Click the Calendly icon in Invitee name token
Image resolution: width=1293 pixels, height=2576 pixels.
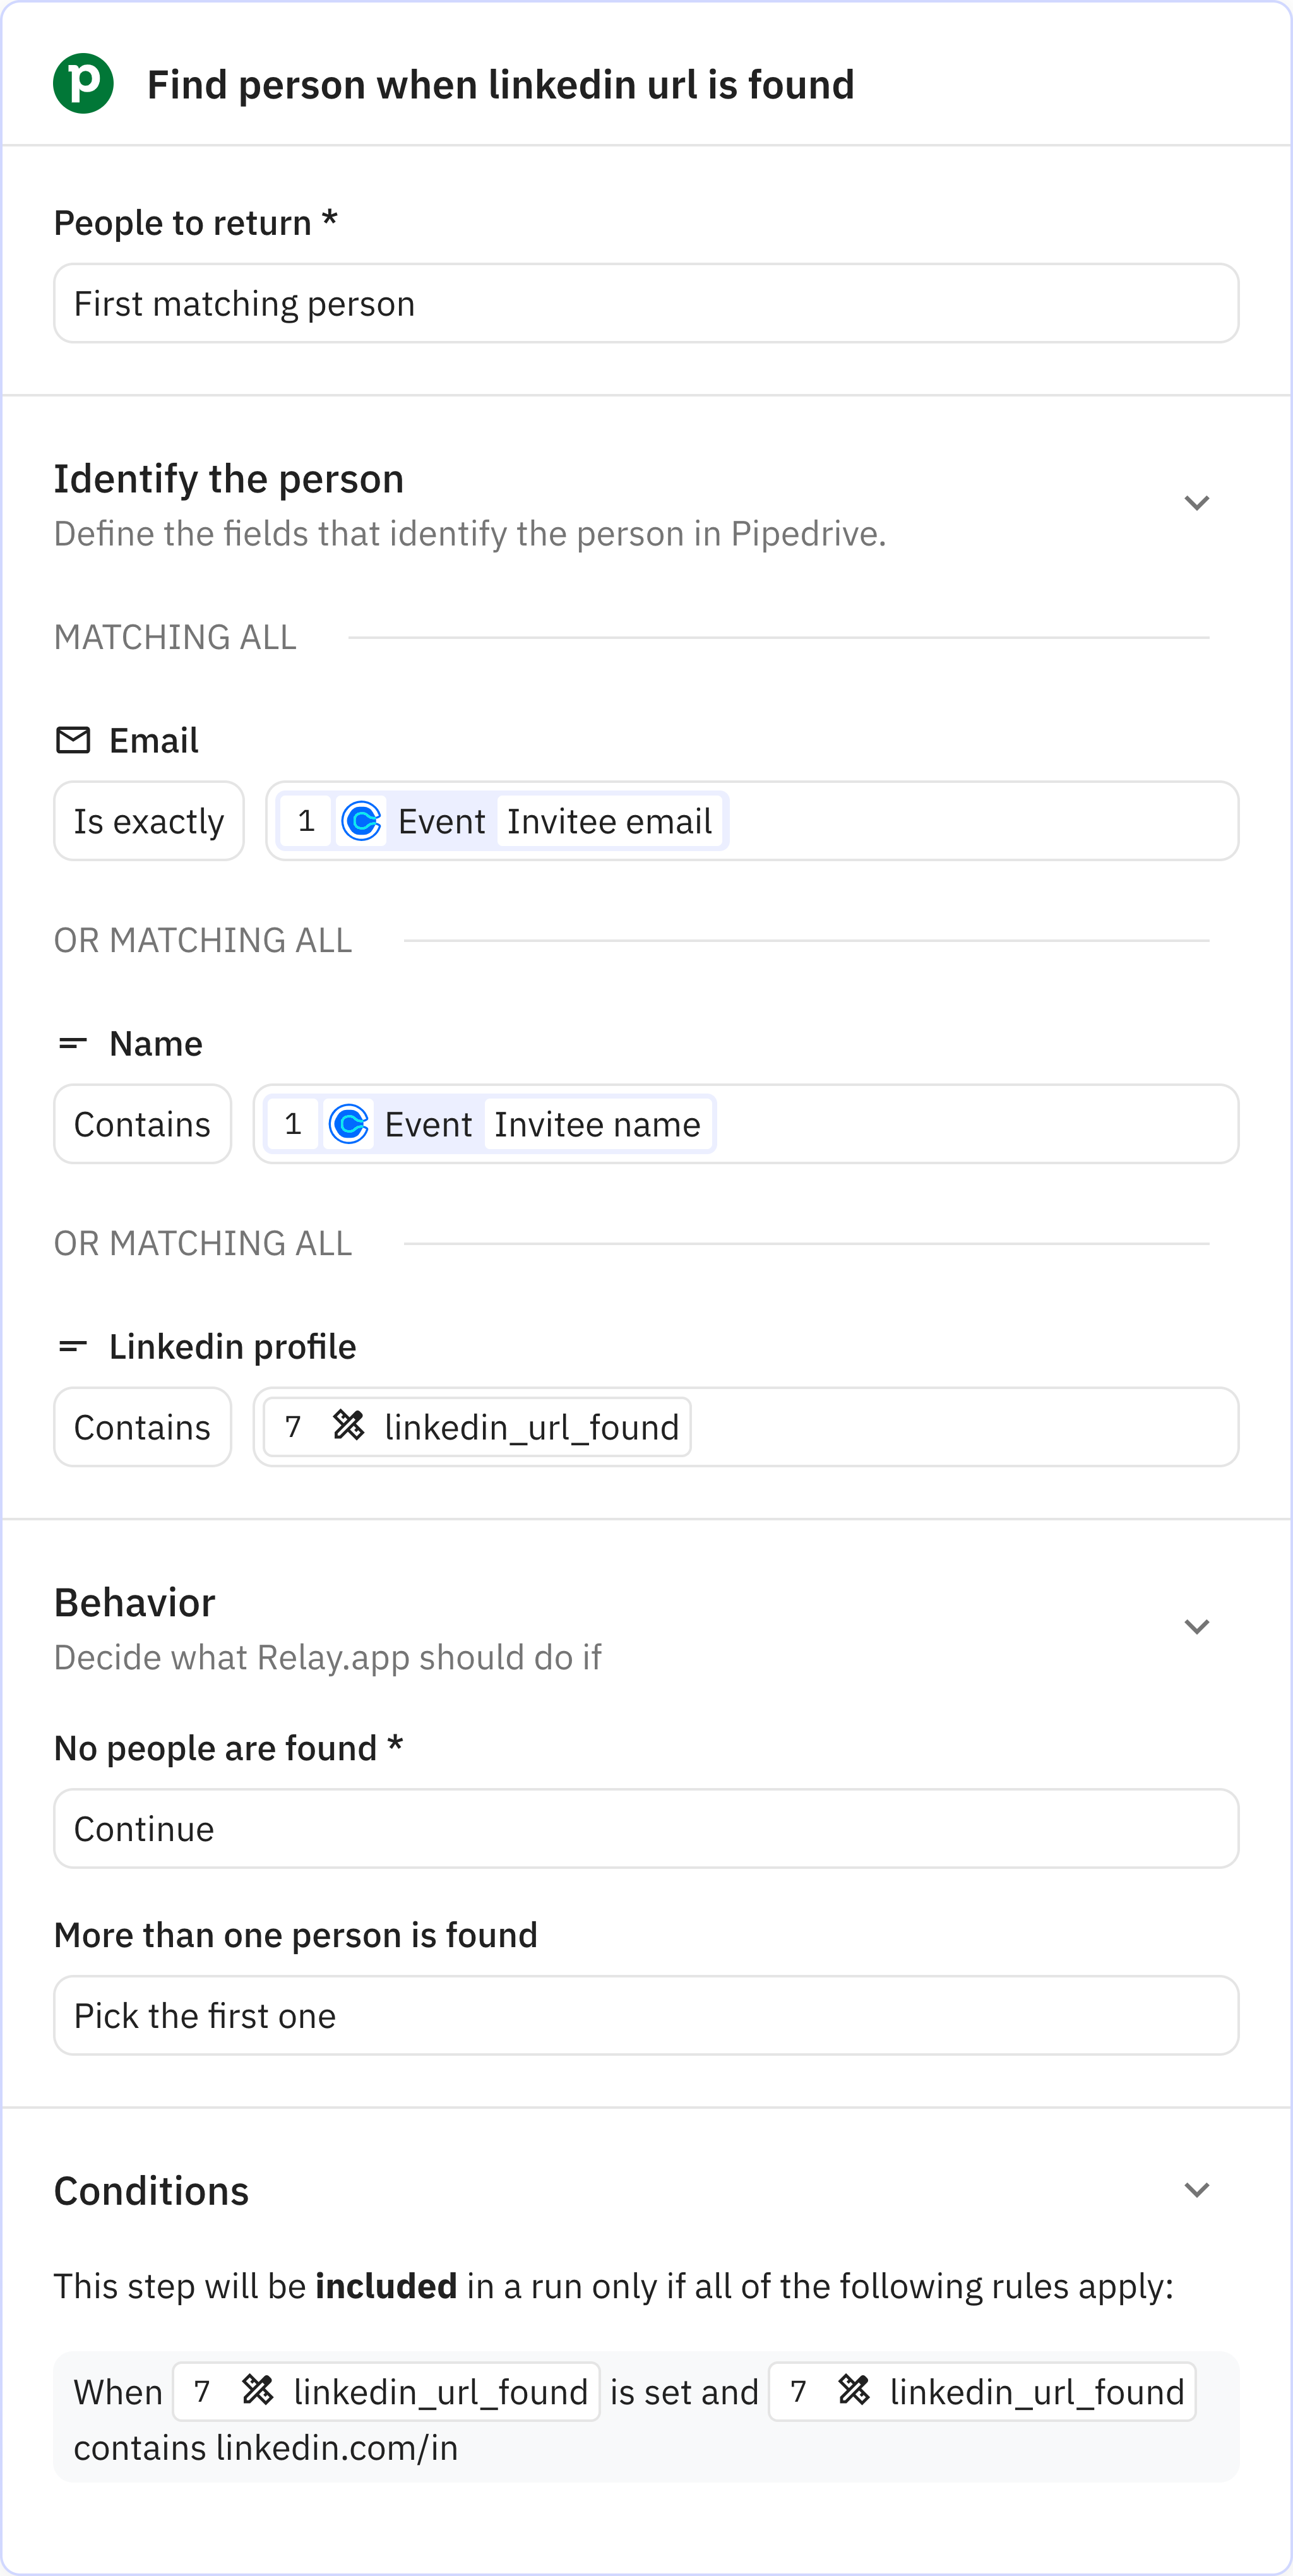[348, 1124]
